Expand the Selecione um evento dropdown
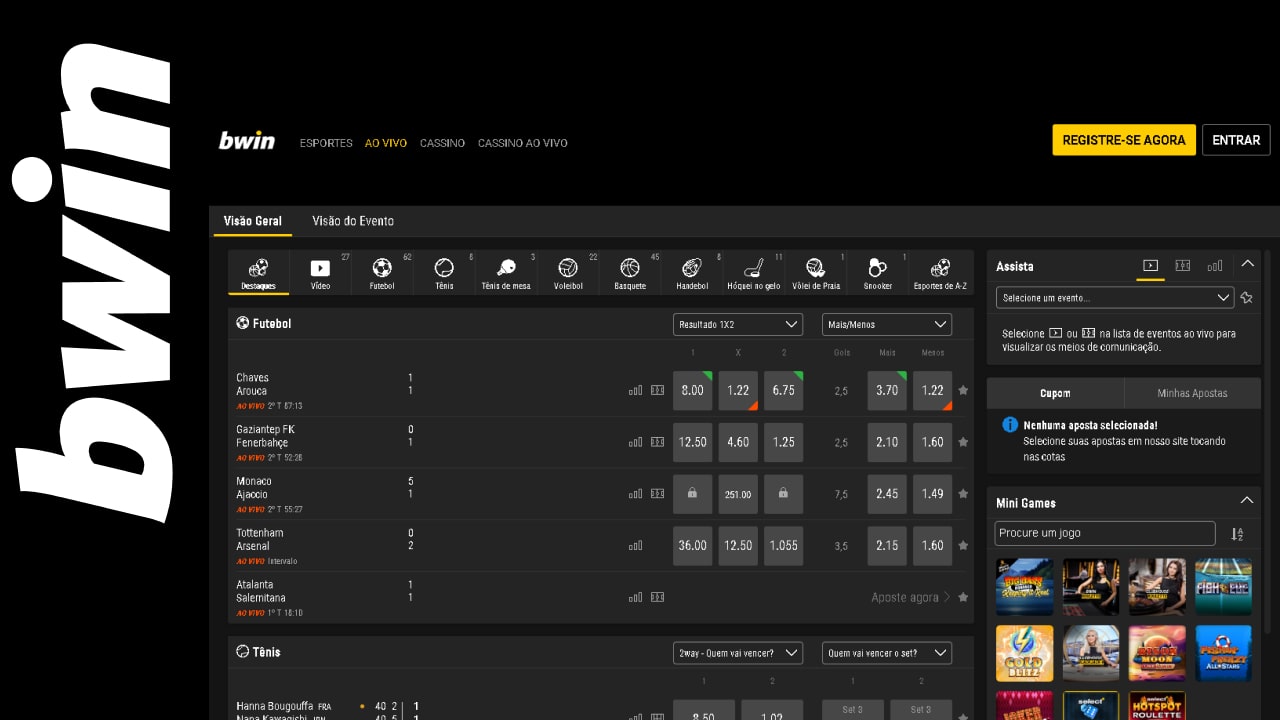 tap(1115, 298)
